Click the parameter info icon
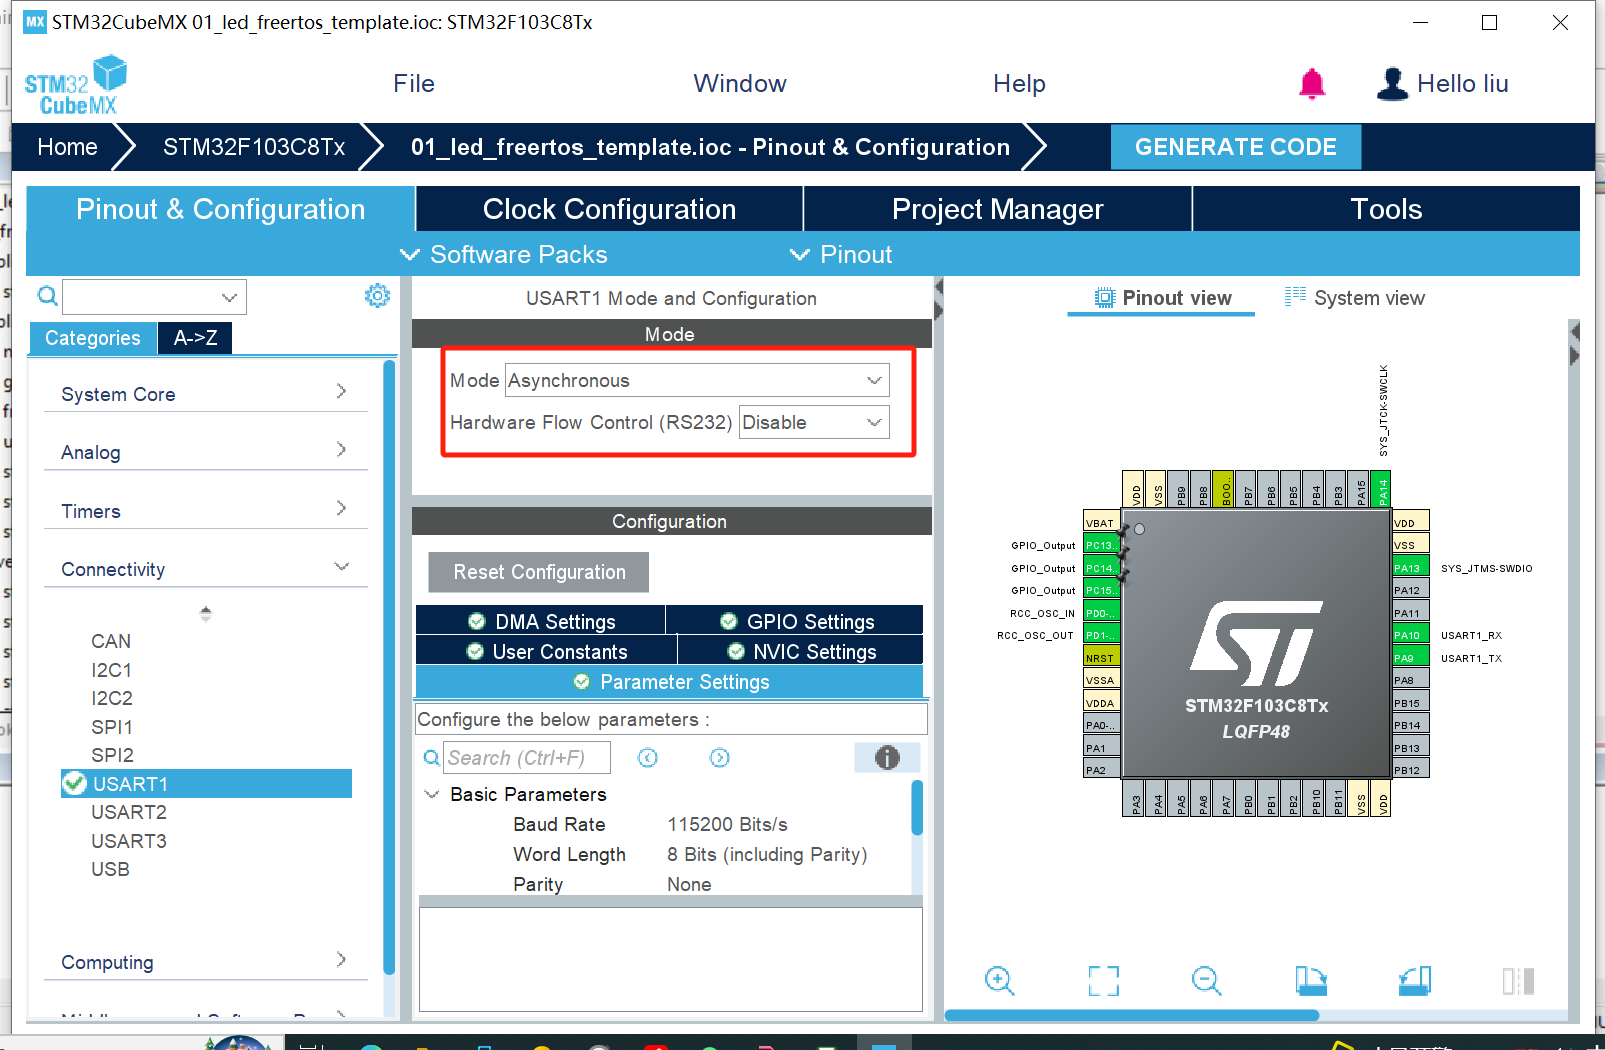This screenshot has width=1605, height=1050. click(887, 758)
